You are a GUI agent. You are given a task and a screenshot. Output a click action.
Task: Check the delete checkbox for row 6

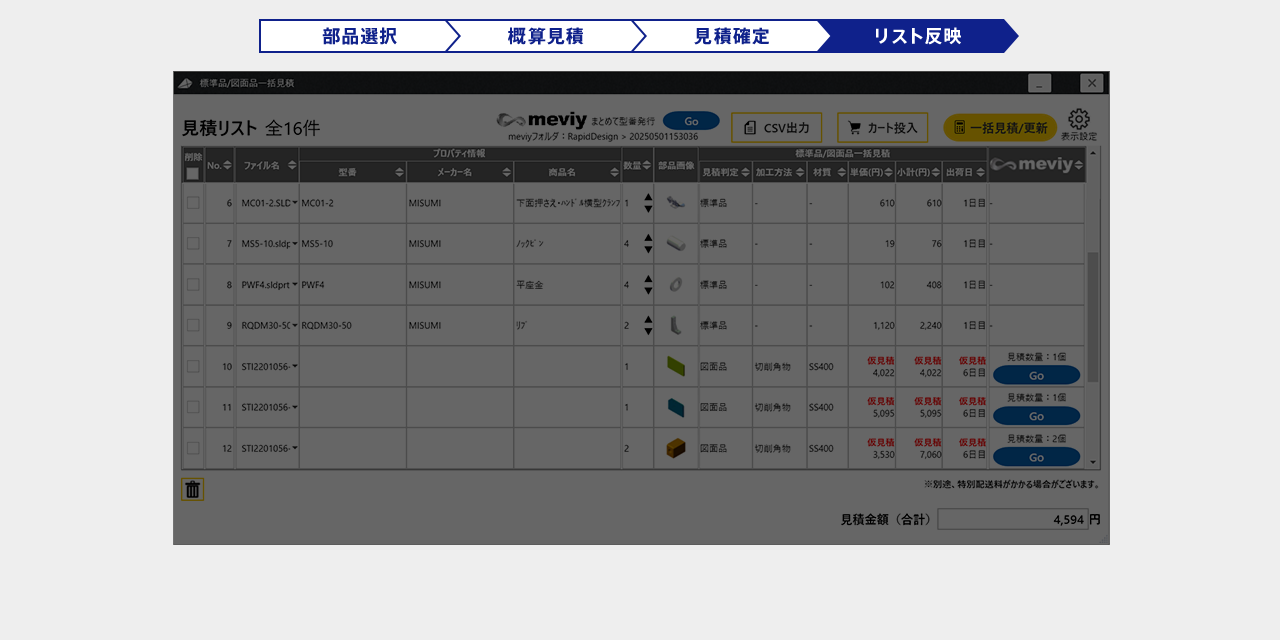click(x=193, y=203)
